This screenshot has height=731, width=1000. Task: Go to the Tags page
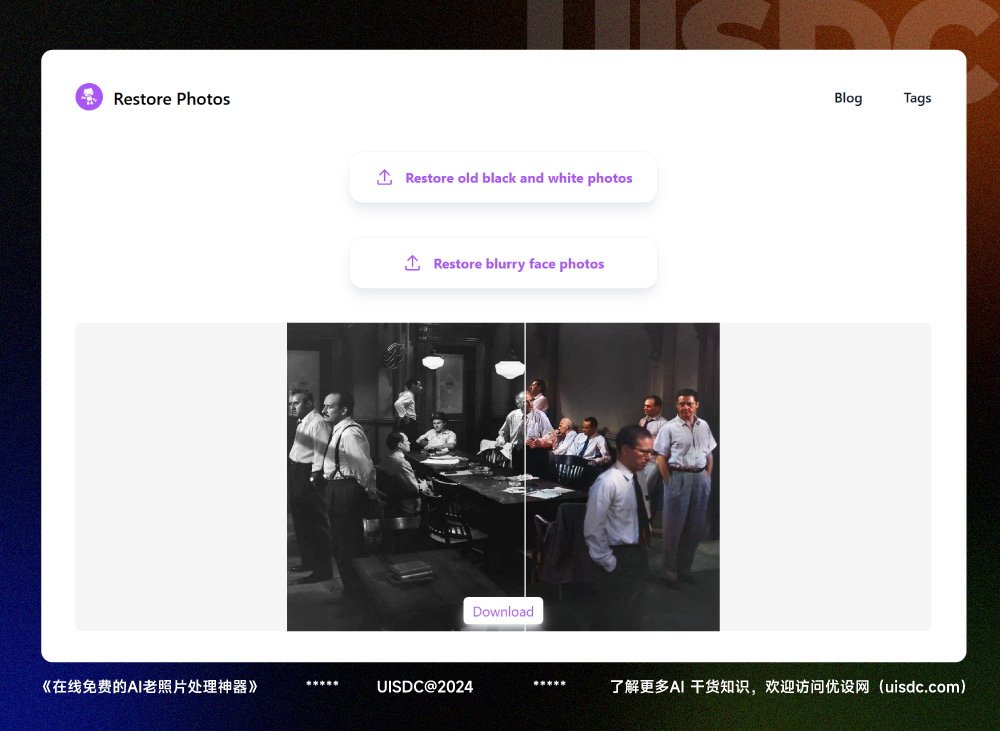point(917,98)
